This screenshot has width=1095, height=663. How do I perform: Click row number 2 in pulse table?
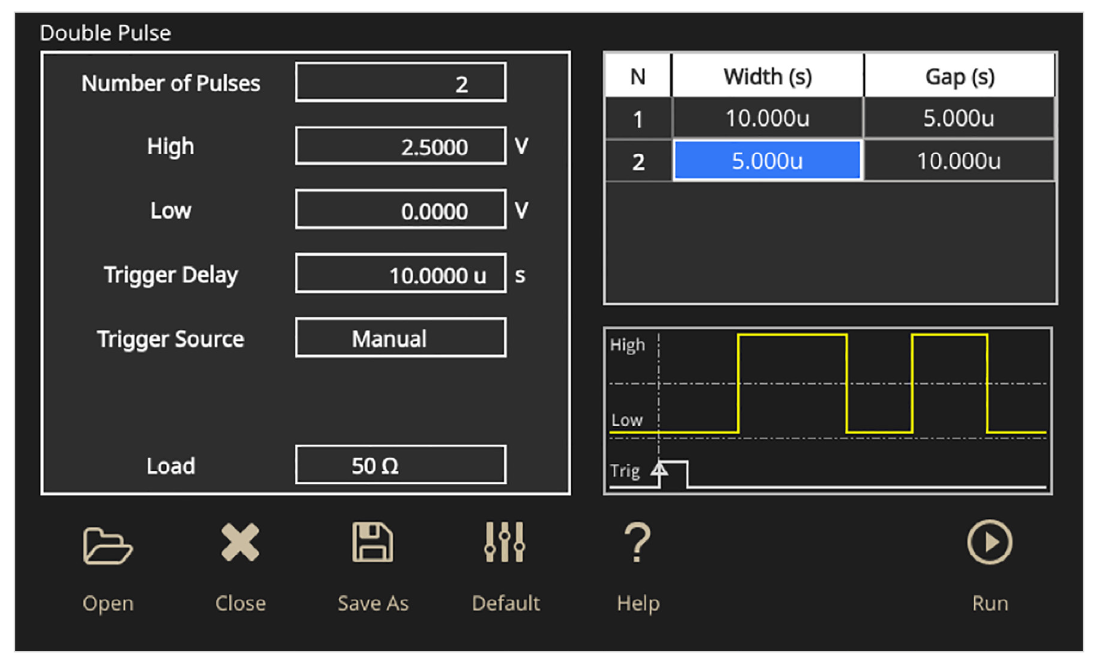[638, 161]
